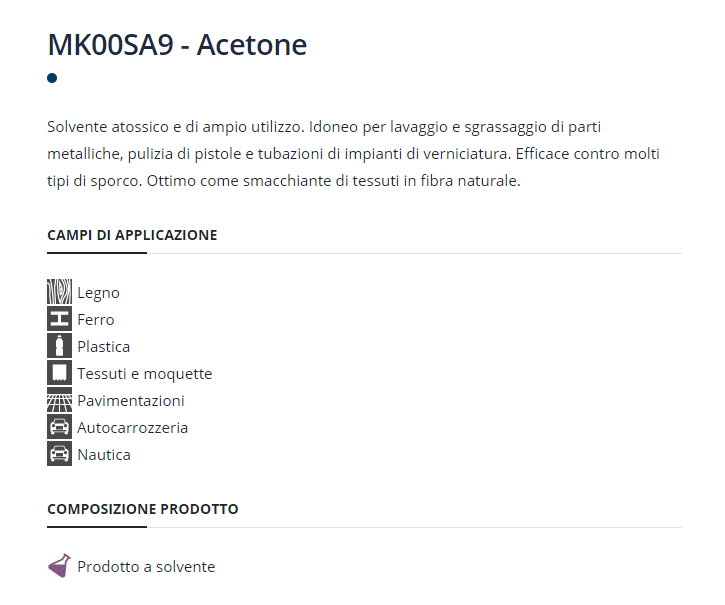Click the floor grid icon beside Pavimentazioni
Image resolution: width=725 pixels, height=605 pixels.
[59, 401]
